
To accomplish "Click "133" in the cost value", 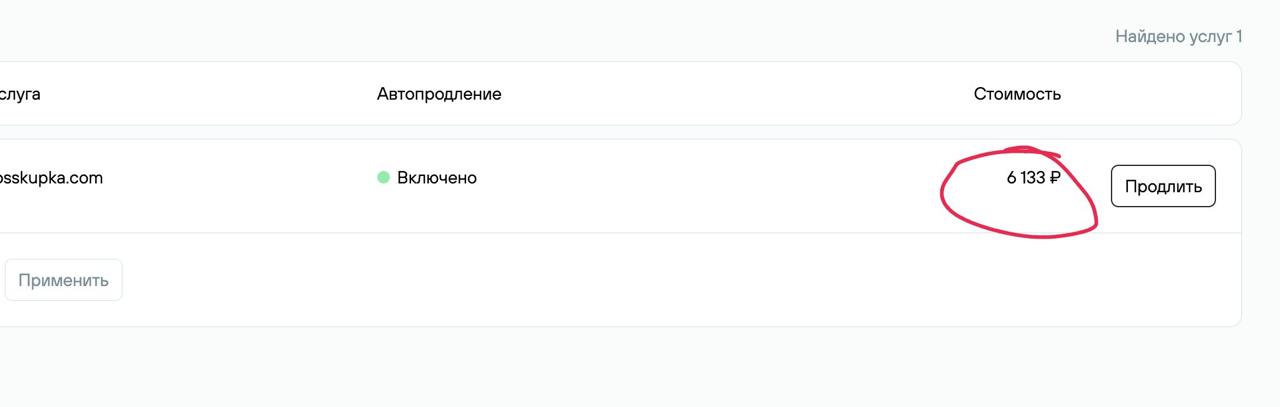I will tap(1032, 178).
